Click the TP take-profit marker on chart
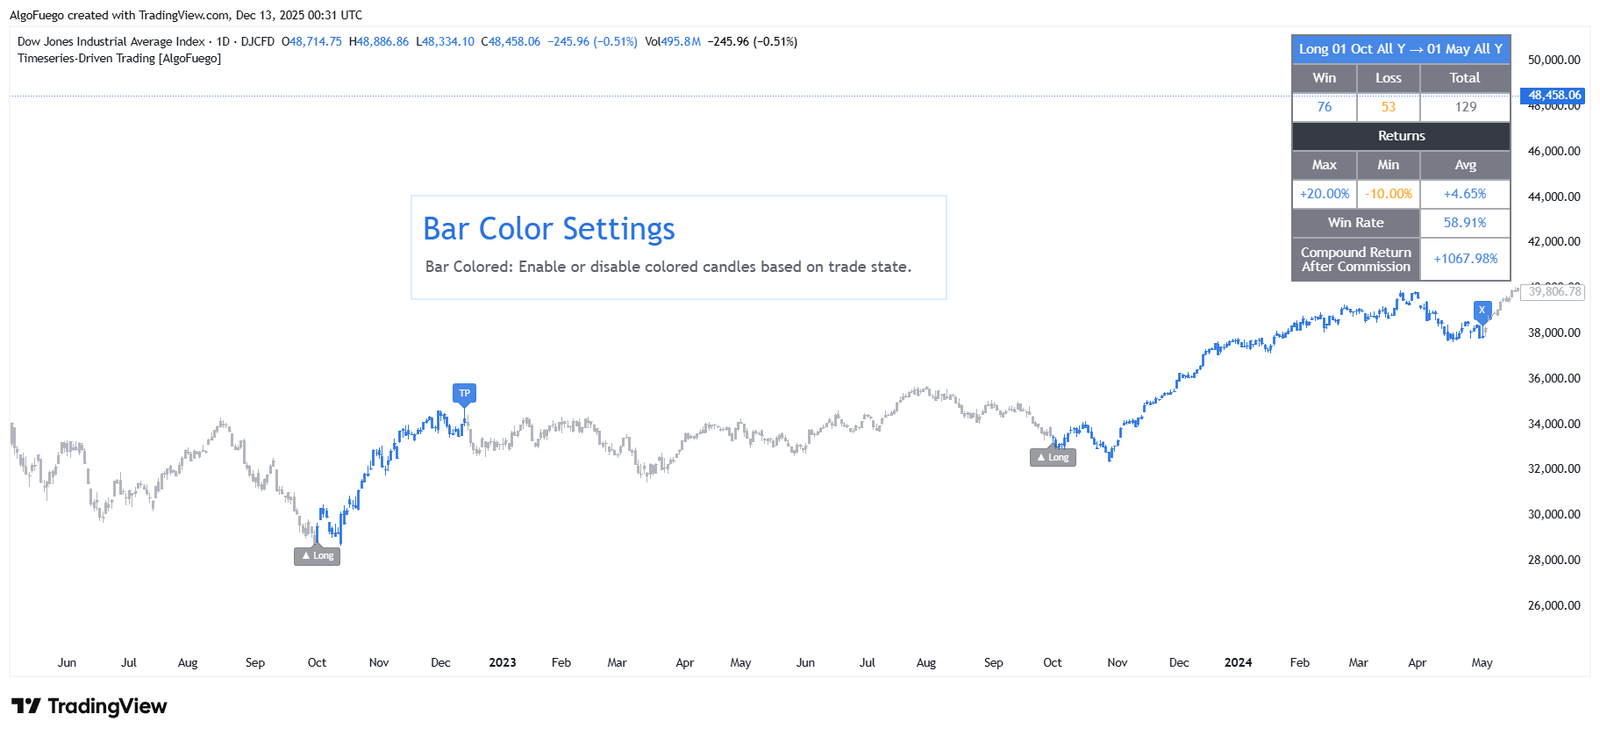 464,393
